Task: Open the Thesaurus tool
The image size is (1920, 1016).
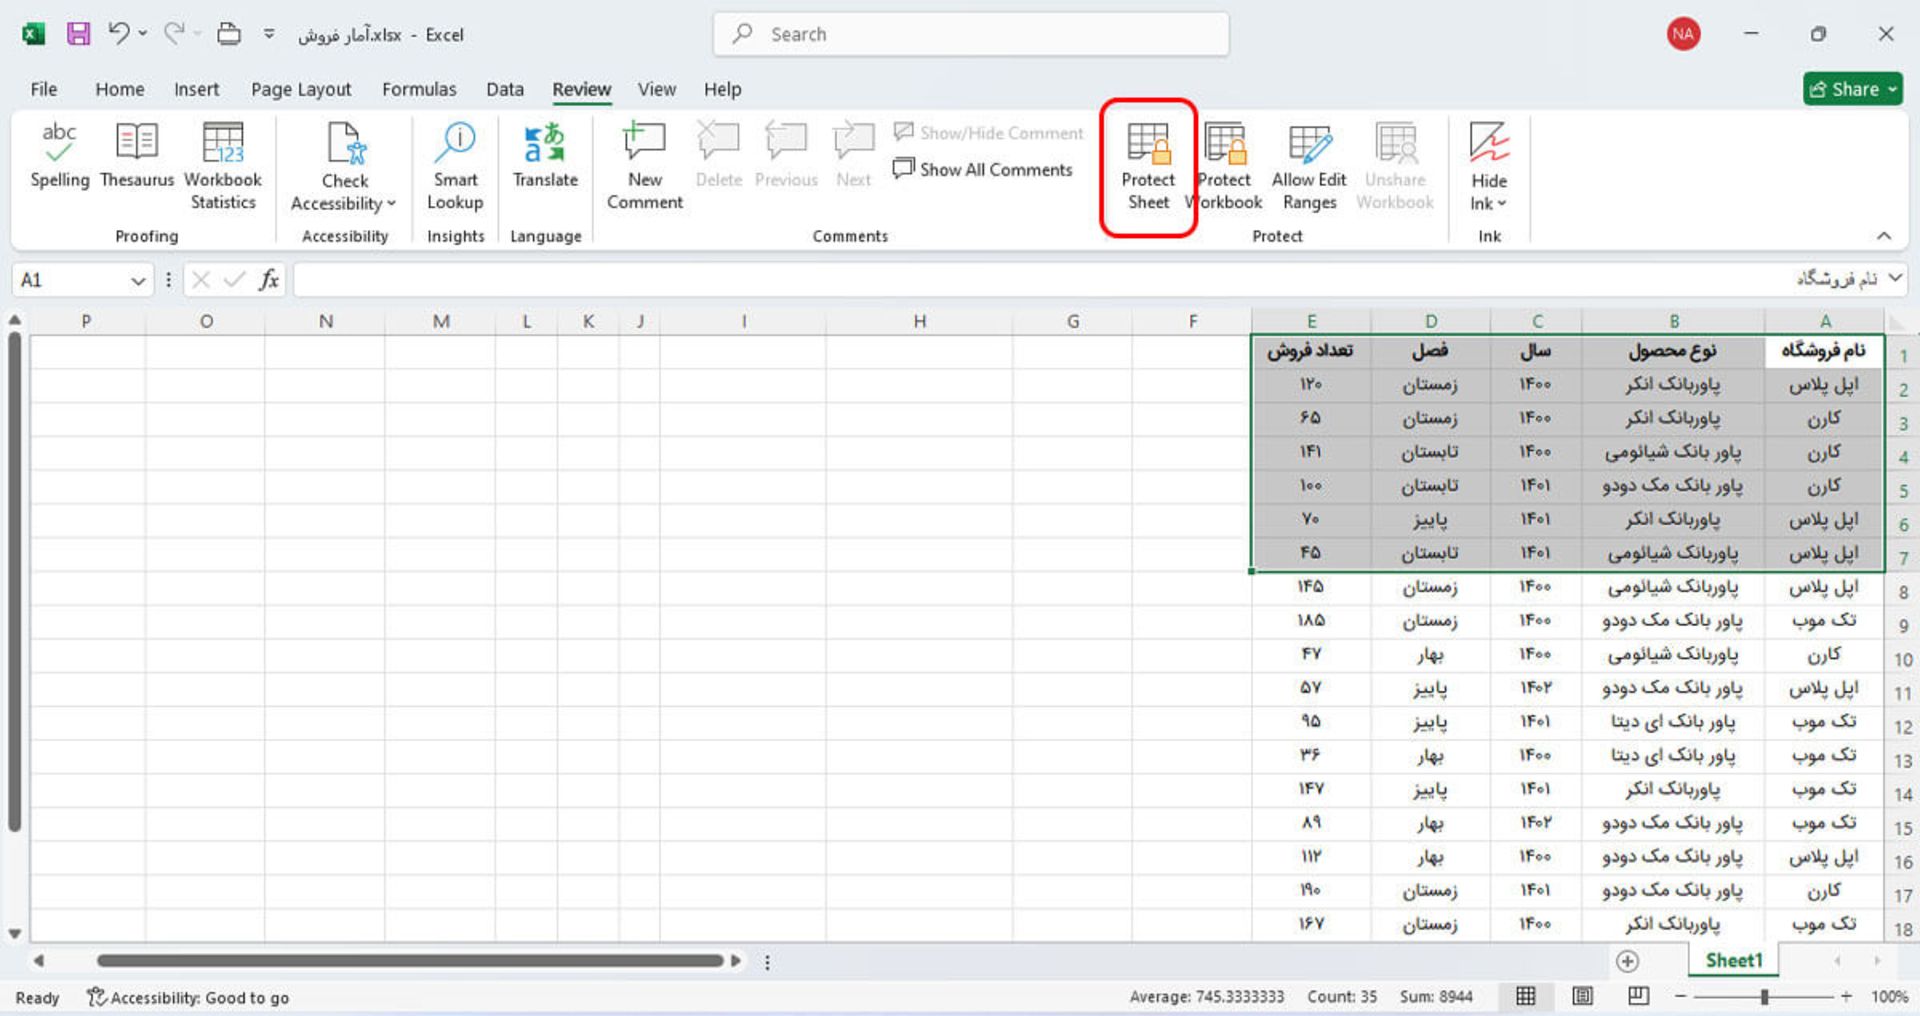Action: pyautogui.click(x=137, y=156)
